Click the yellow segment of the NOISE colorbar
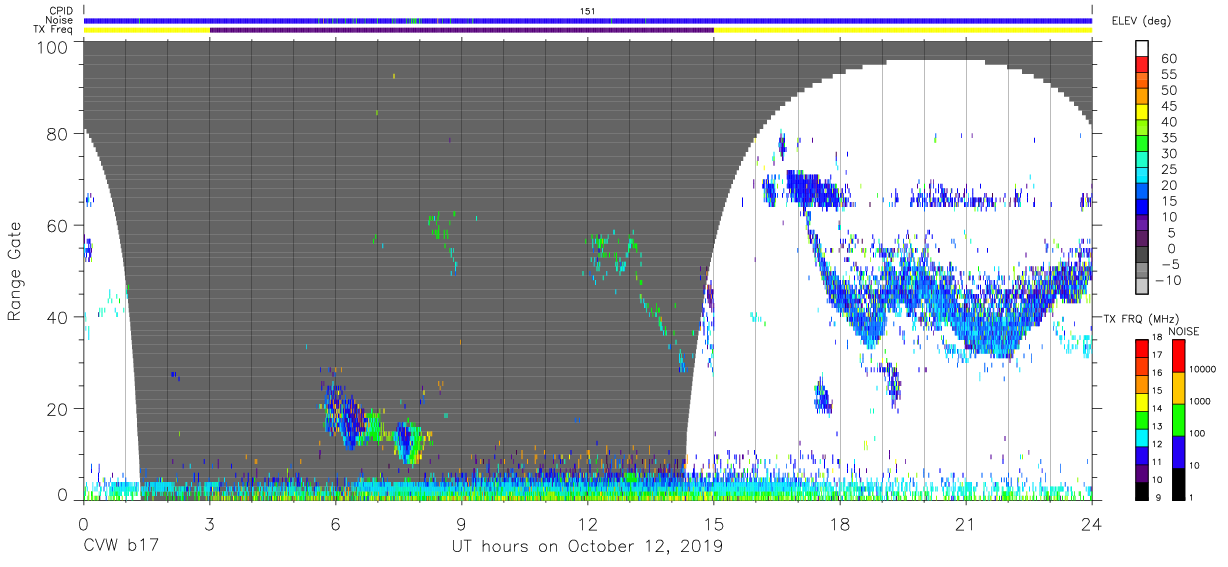 [x=1181, y=388]
